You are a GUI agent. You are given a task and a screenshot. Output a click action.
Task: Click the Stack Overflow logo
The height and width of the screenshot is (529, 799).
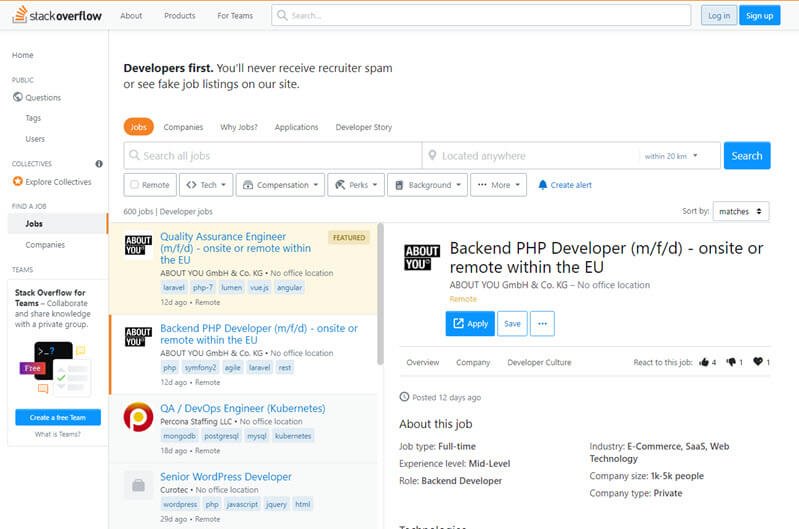57,15
